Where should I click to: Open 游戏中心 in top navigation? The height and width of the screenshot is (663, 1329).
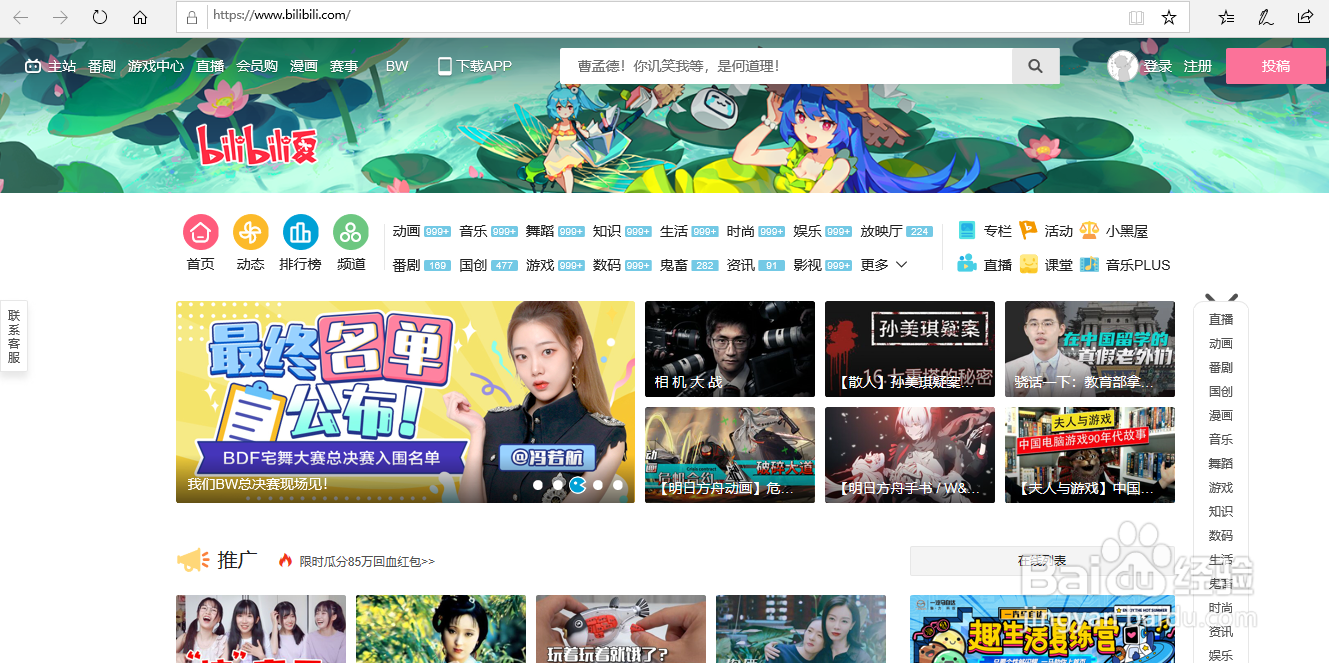click(156, 66)
